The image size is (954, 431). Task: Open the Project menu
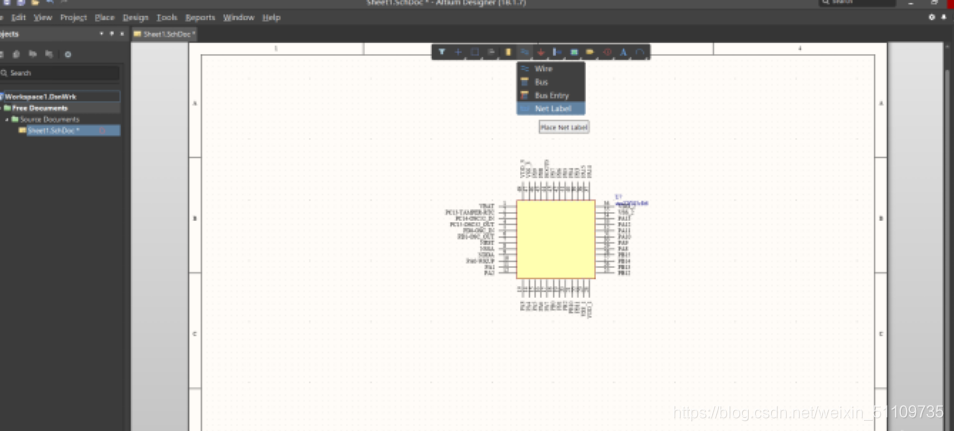point(74,18)
